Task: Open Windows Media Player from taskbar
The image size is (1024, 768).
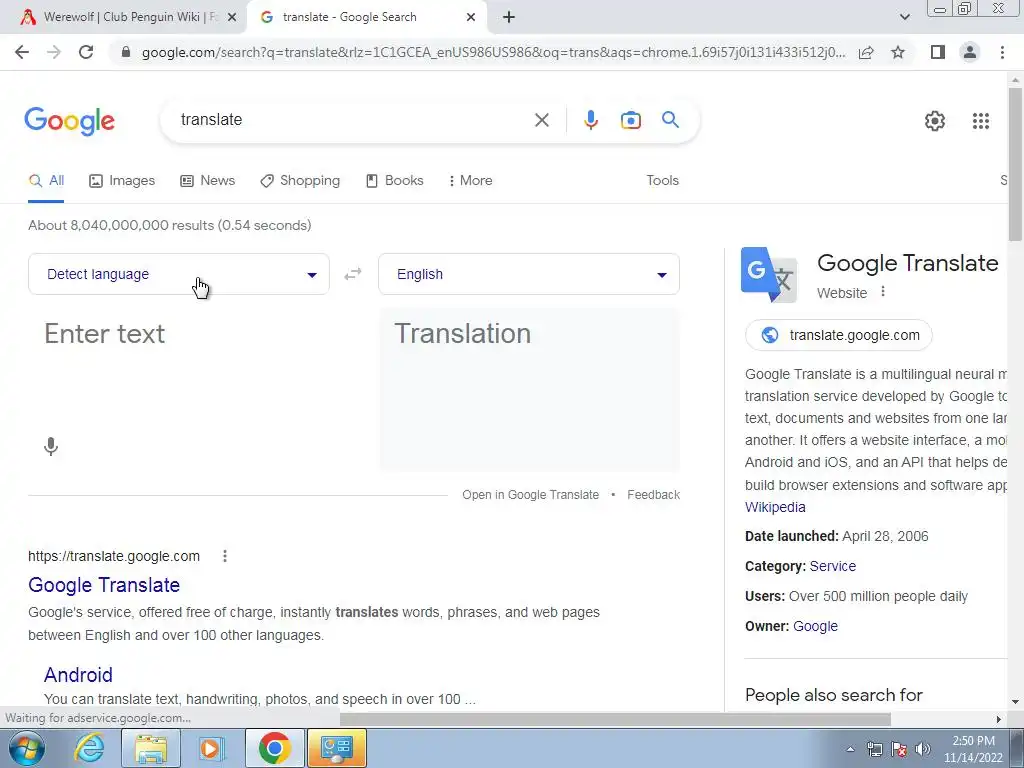Action: (212, 749)
